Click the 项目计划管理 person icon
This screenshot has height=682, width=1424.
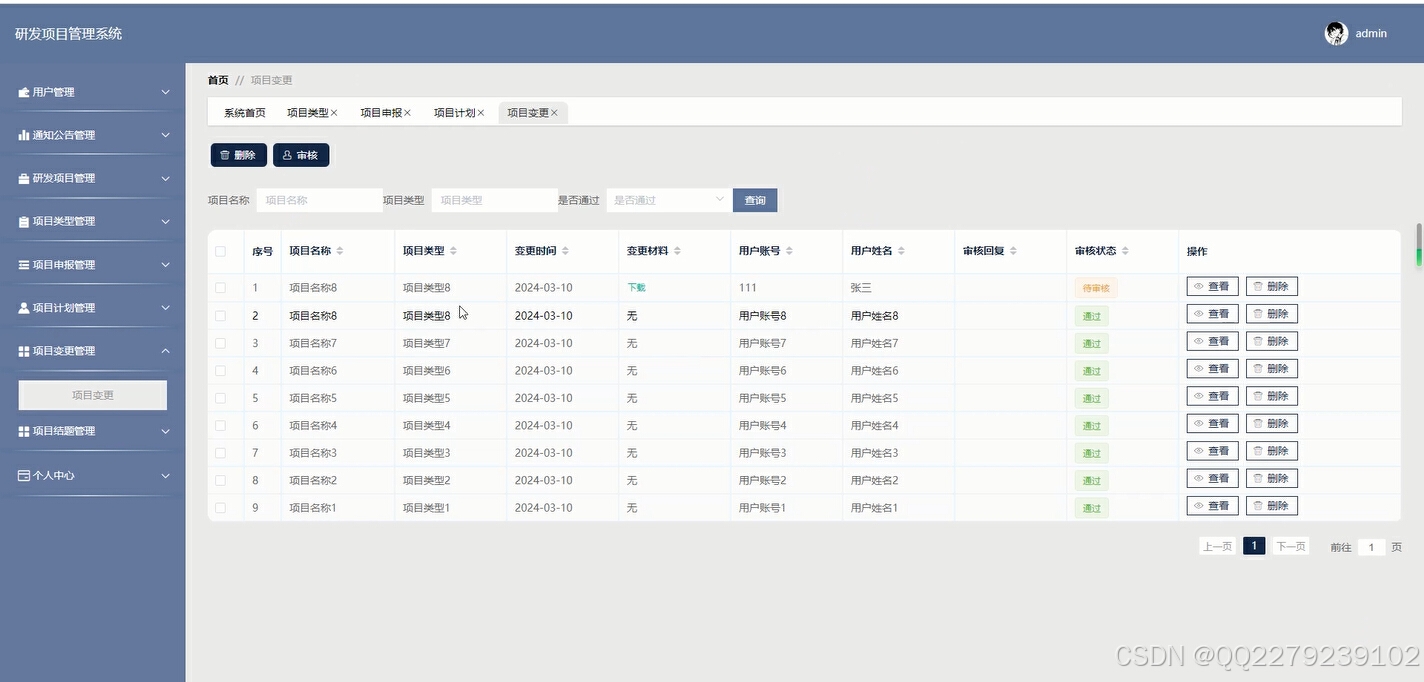(24, 307)
